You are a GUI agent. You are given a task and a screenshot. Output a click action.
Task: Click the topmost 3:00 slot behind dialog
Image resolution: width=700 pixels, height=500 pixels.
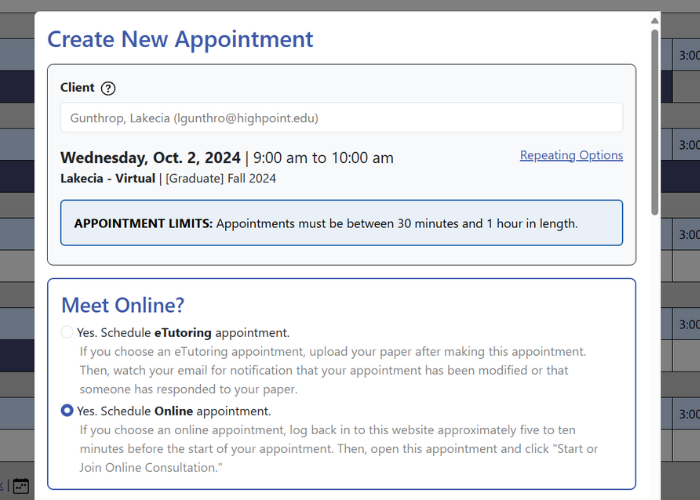pos(687,54)
